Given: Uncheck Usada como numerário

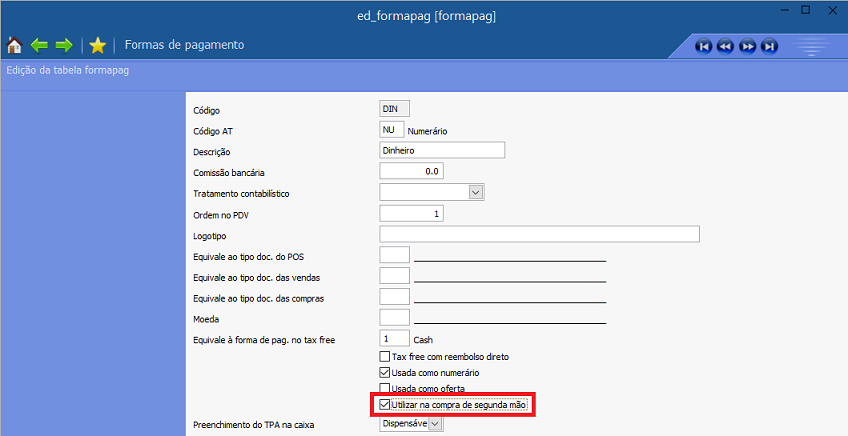Looking at the screenshot, I should pos(385,373).
